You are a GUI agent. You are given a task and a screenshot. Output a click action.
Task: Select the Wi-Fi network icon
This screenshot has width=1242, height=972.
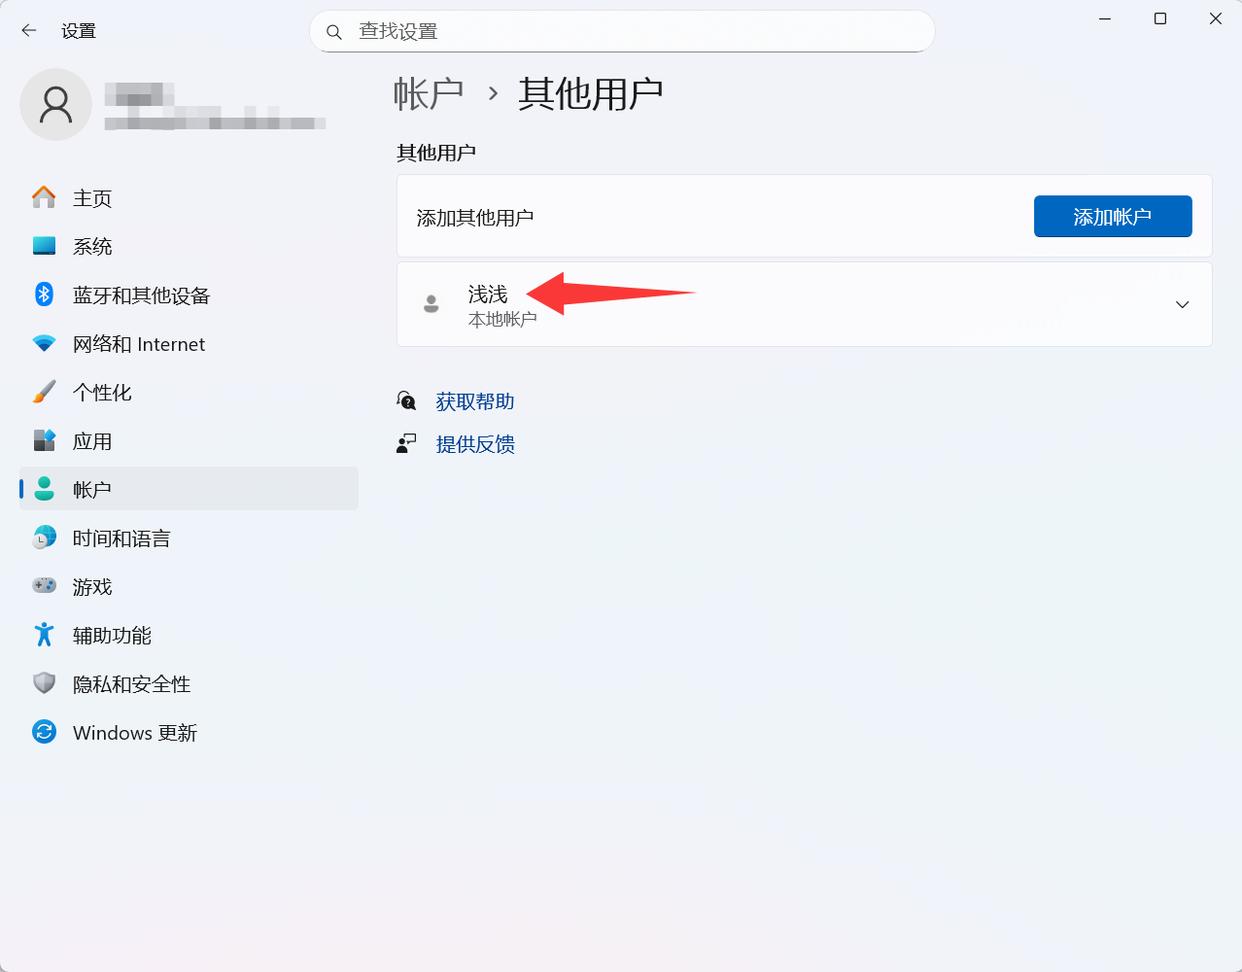(x=44, y=344)
